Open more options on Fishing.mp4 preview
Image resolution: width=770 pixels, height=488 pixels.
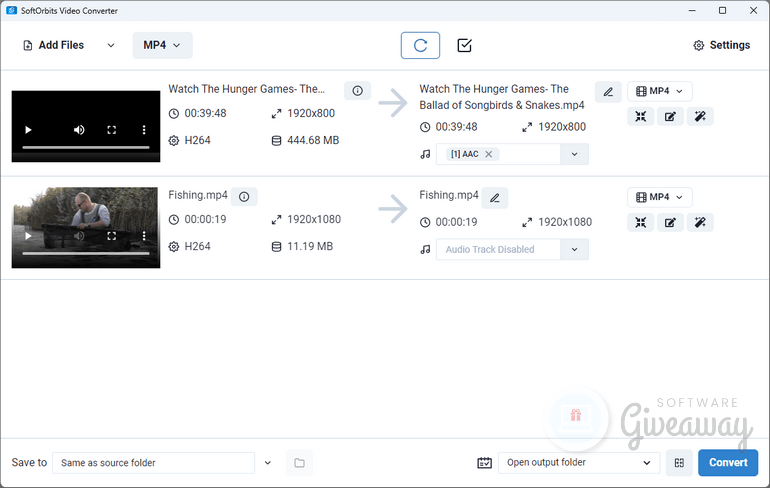144,236
